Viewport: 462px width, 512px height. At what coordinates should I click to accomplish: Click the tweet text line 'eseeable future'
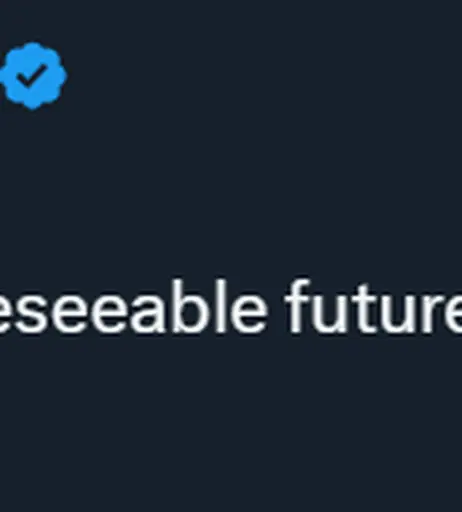[x=231, y=306]
